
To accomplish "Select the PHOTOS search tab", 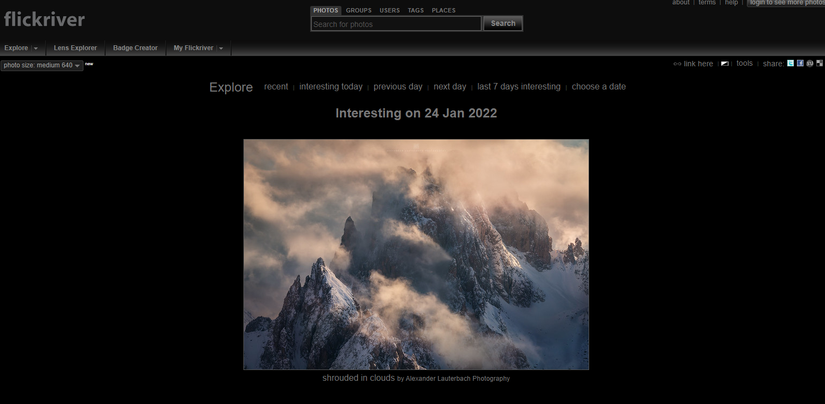I will [x=326, y=11].
